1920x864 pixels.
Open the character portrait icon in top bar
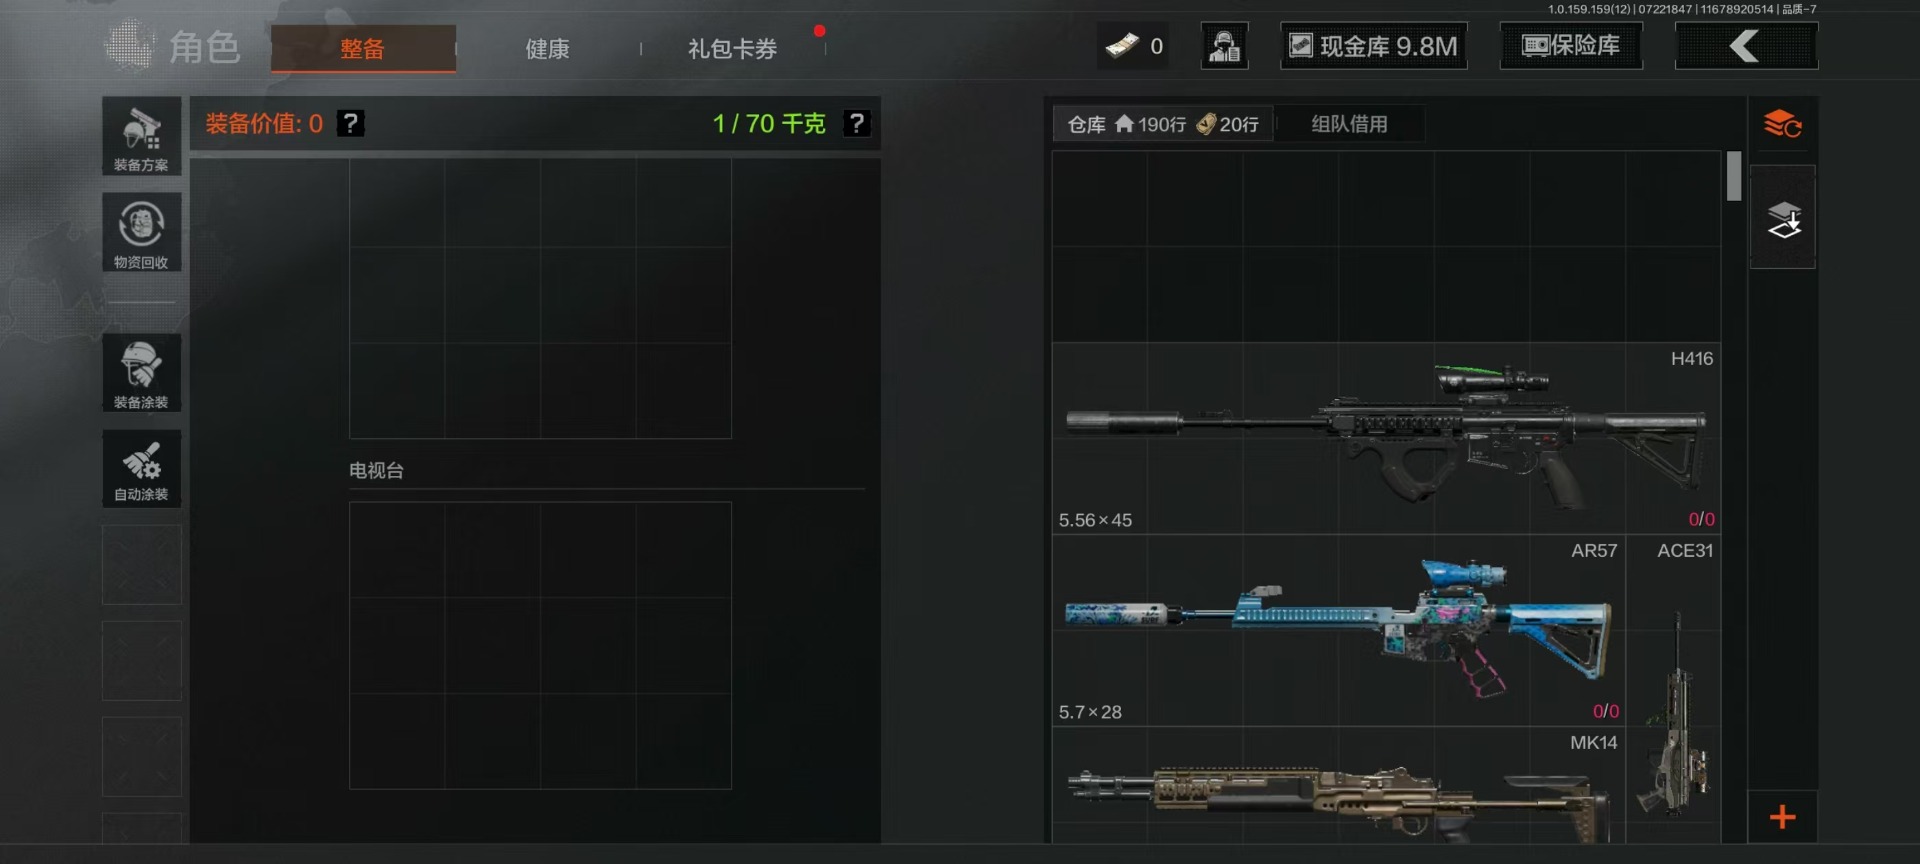click(1224, 46)
